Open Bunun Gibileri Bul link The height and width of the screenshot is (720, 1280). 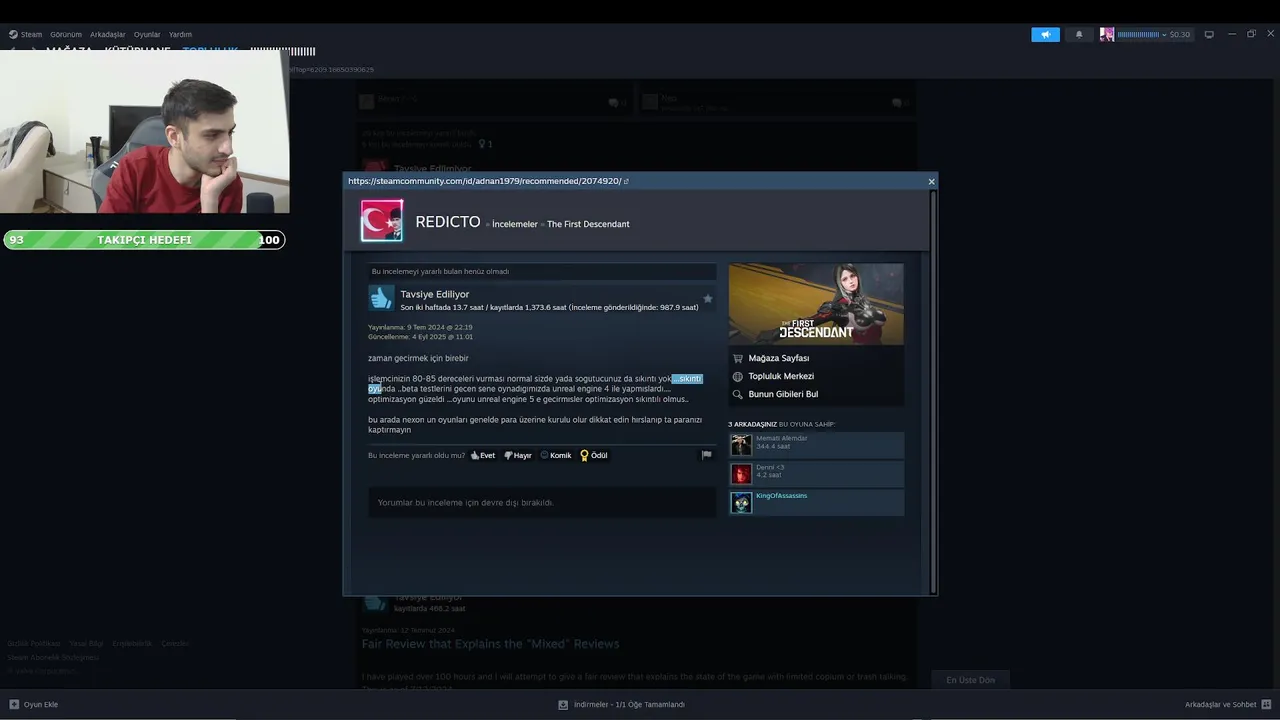click(783, 394)
